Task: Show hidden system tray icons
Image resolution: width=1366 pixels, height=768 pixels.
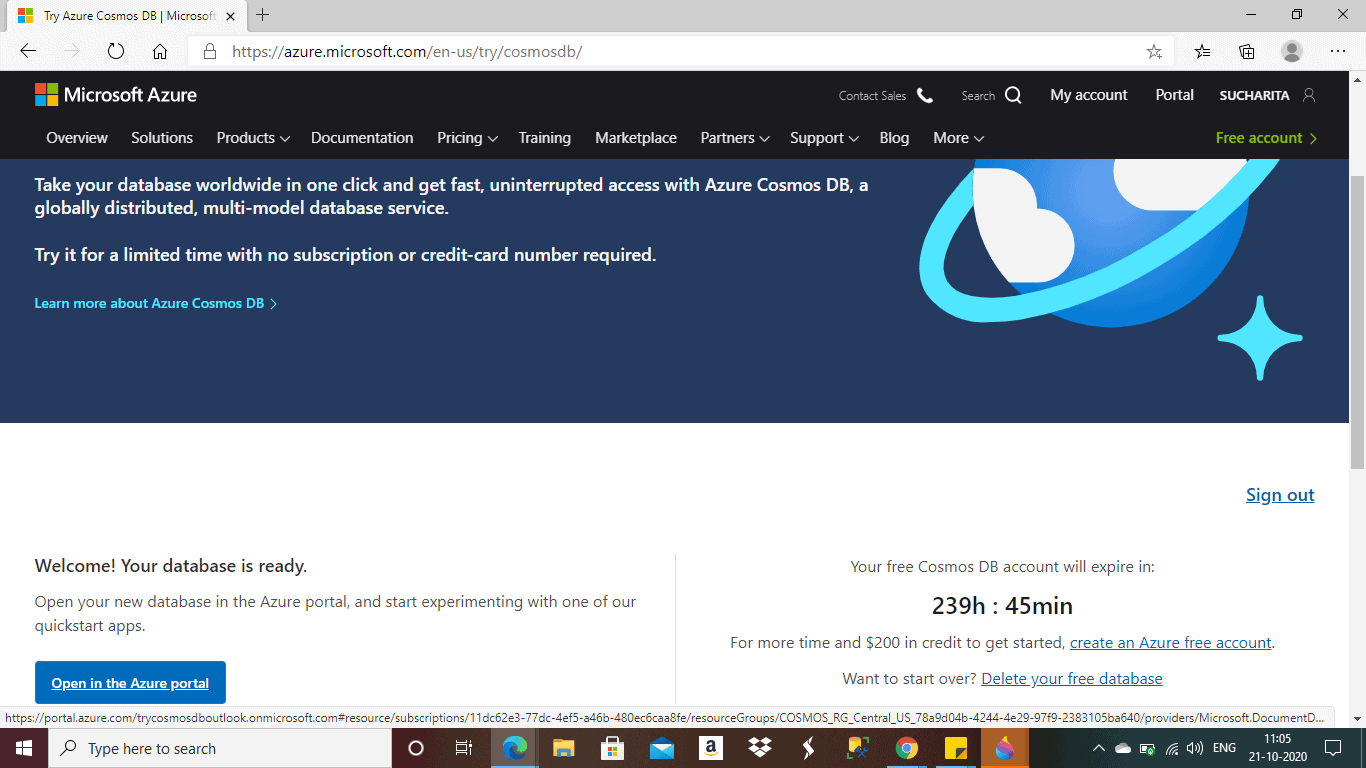Action: click(x=1098, y=748)
